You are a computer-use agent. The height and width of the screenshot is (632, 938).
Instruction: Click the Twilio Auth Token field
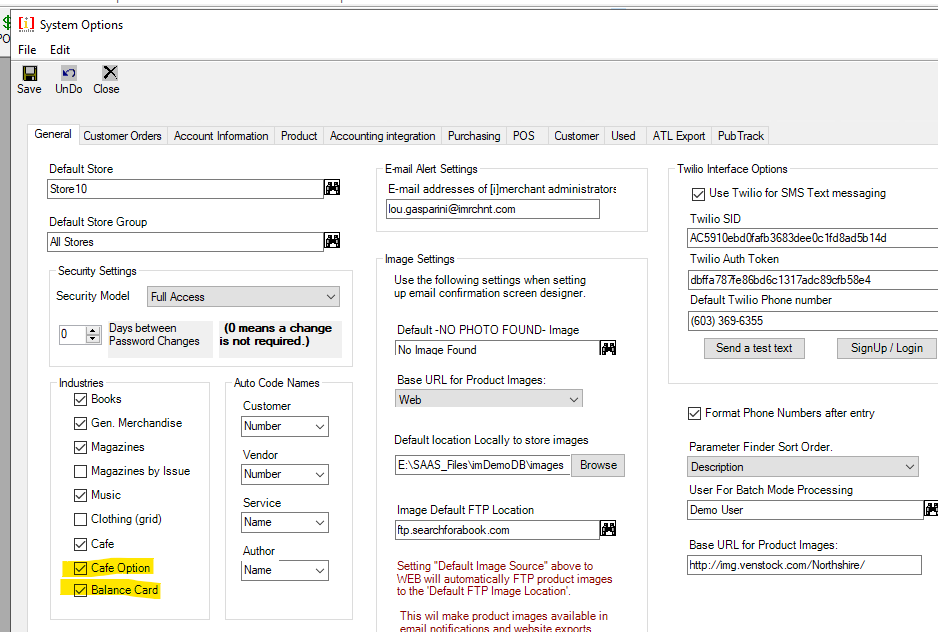click(813, 279)
